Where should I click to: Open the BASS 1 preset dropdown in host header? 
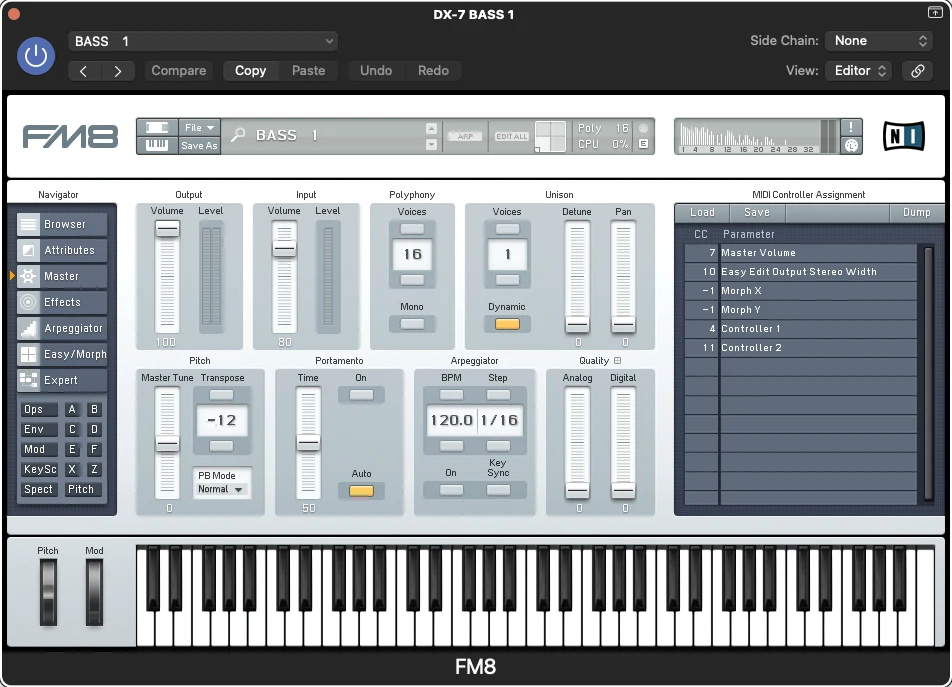point(203,41)
